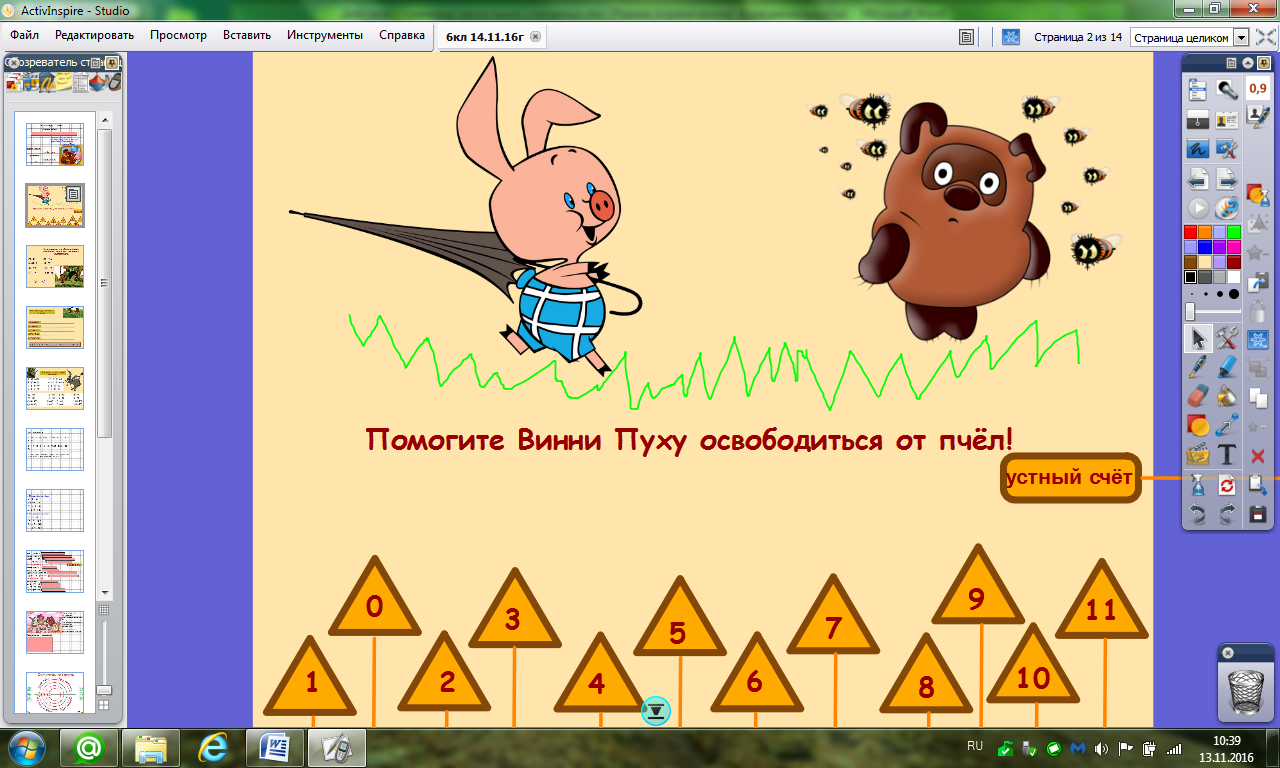1280x768 pixels.
Task: Pick the black color swatch
Action: coord(1190,277)
